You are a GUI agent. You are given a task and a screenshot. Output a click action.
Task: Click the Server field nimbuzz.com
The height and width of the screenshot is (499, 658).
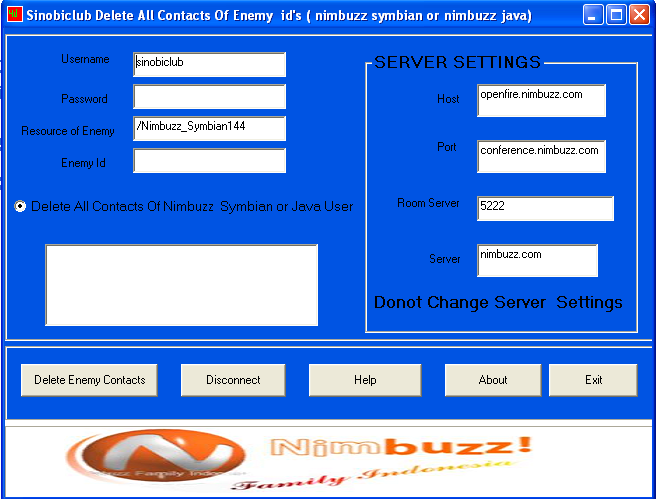[x=537, y=260]
